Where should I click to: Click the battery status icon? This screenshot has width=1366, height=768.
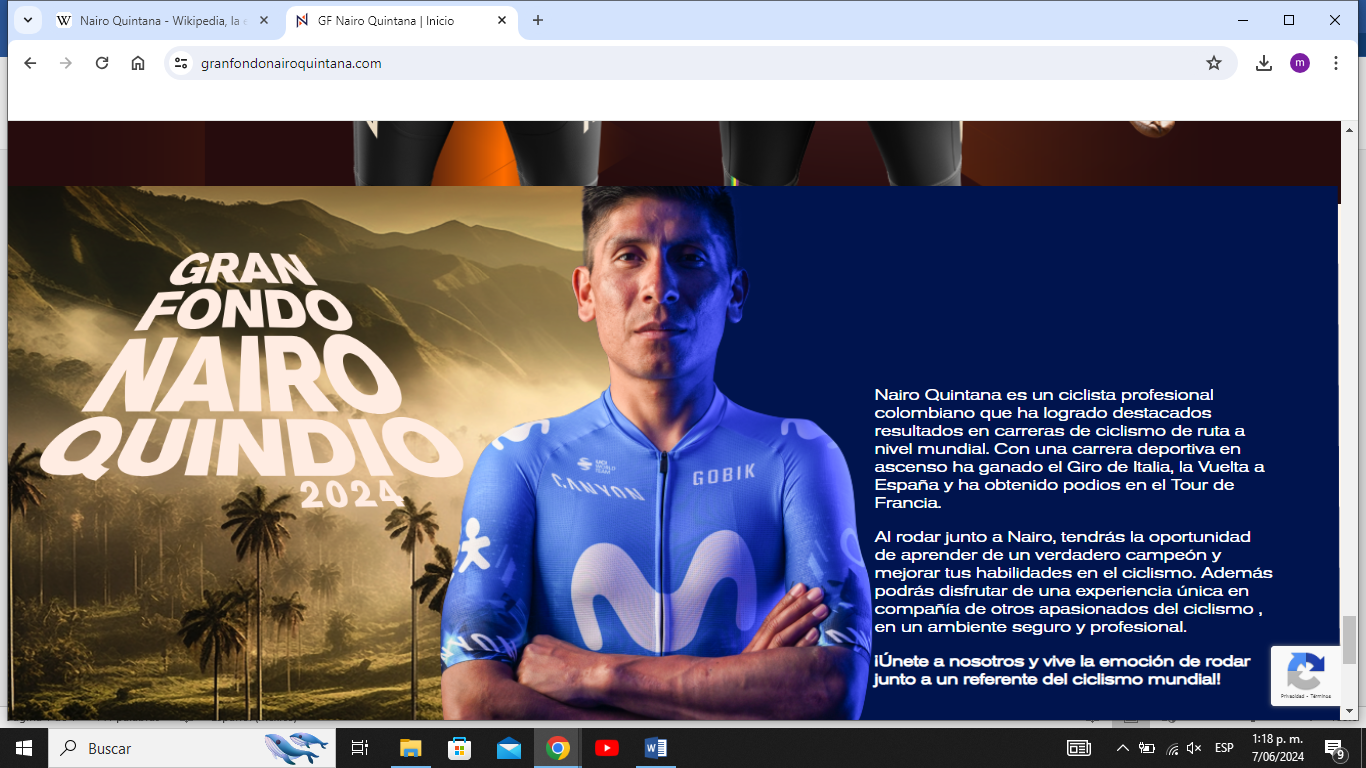(x=1147, y=748)
